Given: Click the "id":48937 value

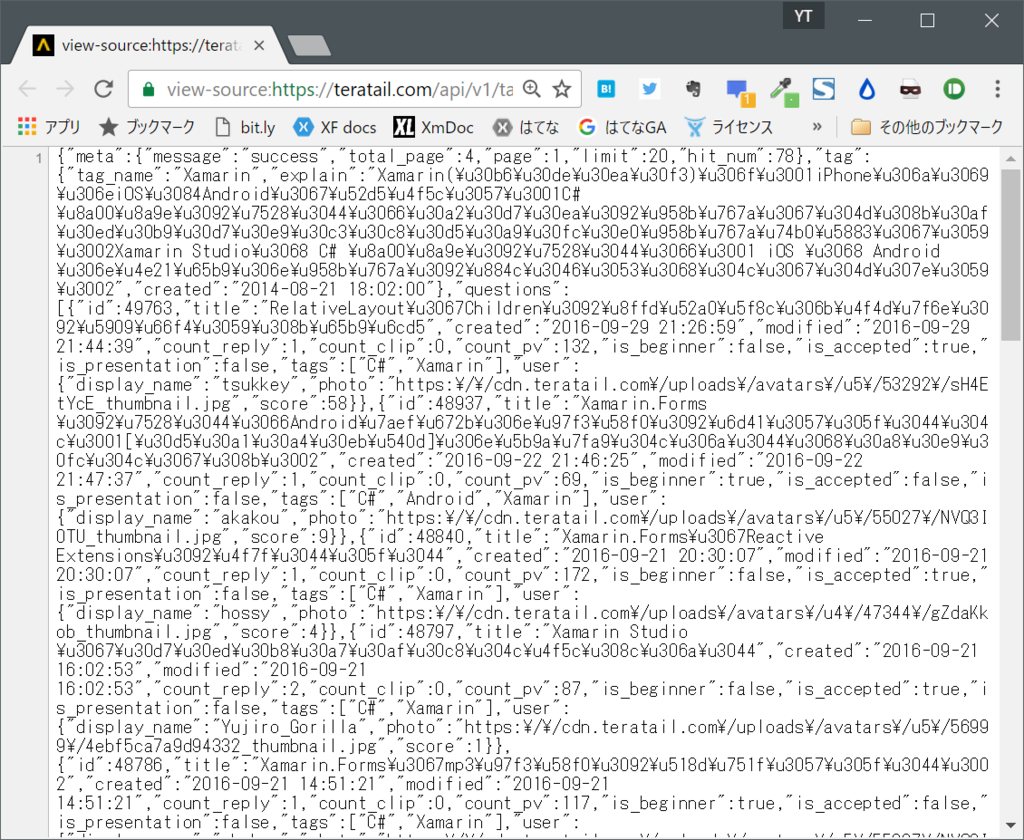Looking at the screenshot, I should 432,404.
